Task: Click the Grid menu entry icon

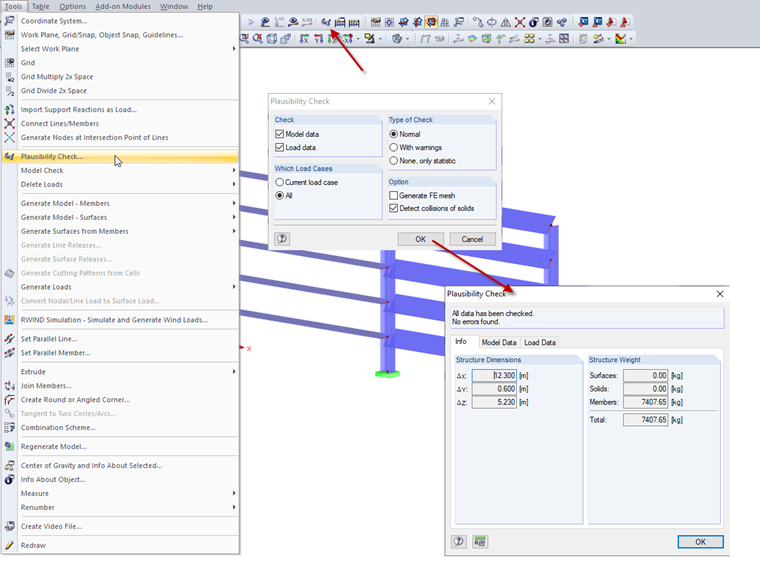Action: 9,63
